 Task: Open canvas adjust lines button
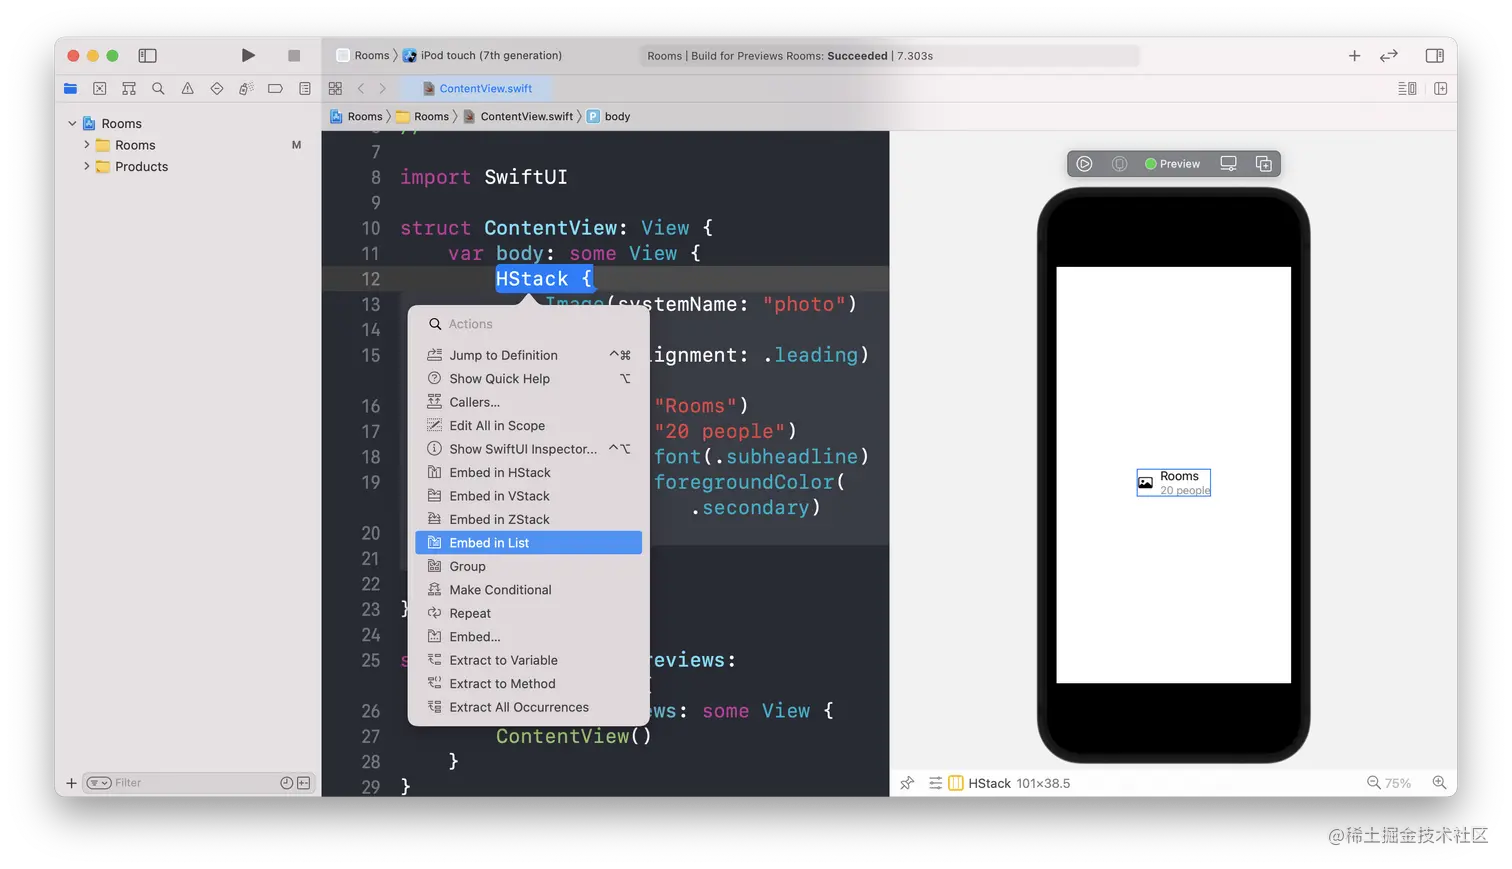tap(935, 783)
